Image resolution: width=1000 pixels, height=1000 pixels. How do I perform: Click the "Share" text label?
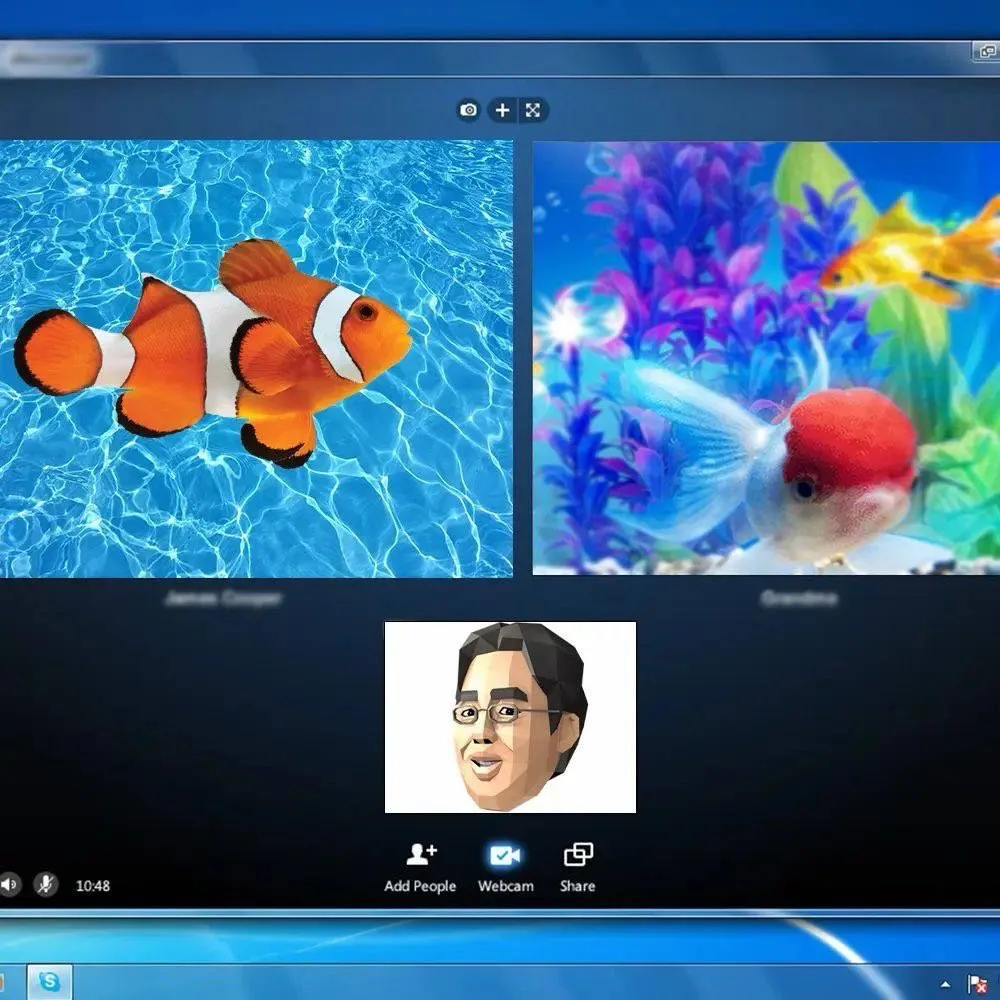tap(577, 886)
